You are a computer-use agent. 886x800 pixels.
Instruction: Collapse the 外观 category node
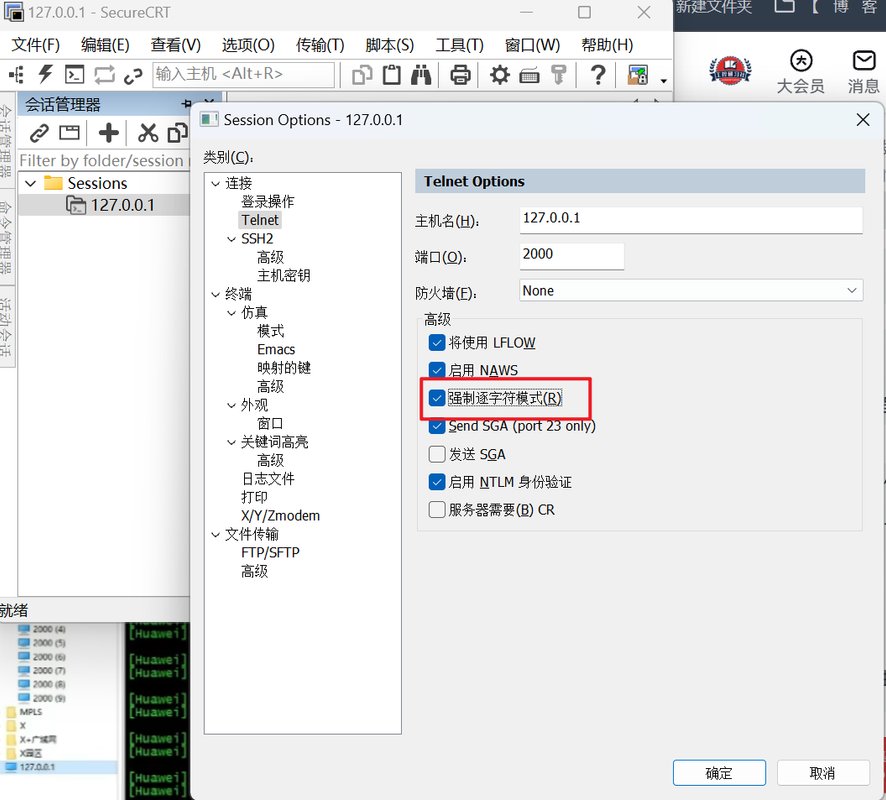click(x=231, y=405)
